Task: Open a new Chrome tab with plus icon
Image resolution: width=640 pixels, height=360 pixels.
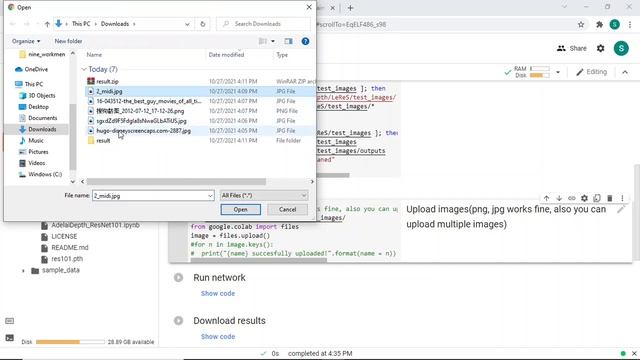Action: (350, 8)
